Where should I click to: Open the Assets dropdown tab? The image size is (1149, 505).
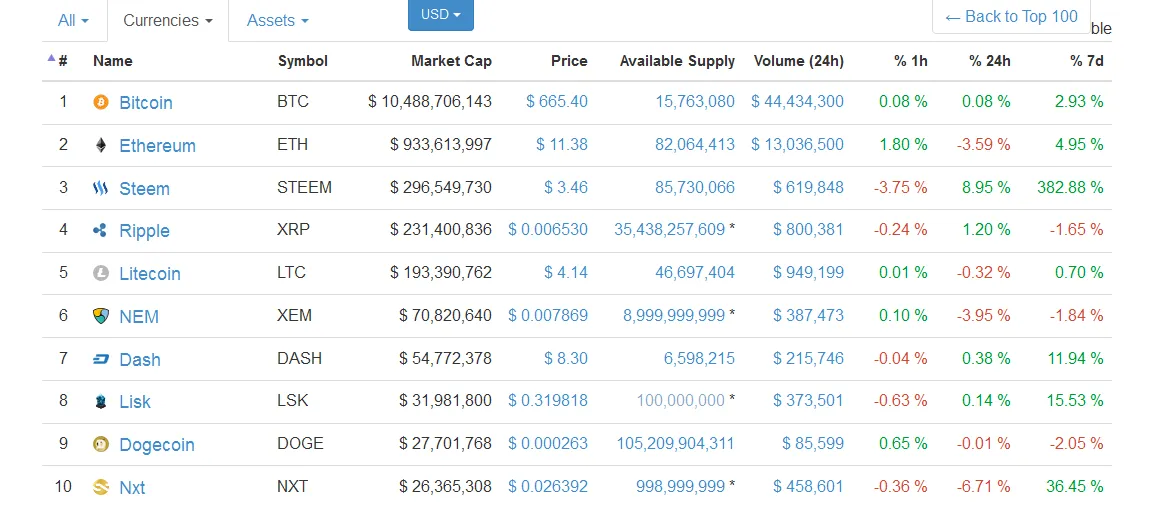[x=278, y=21]
